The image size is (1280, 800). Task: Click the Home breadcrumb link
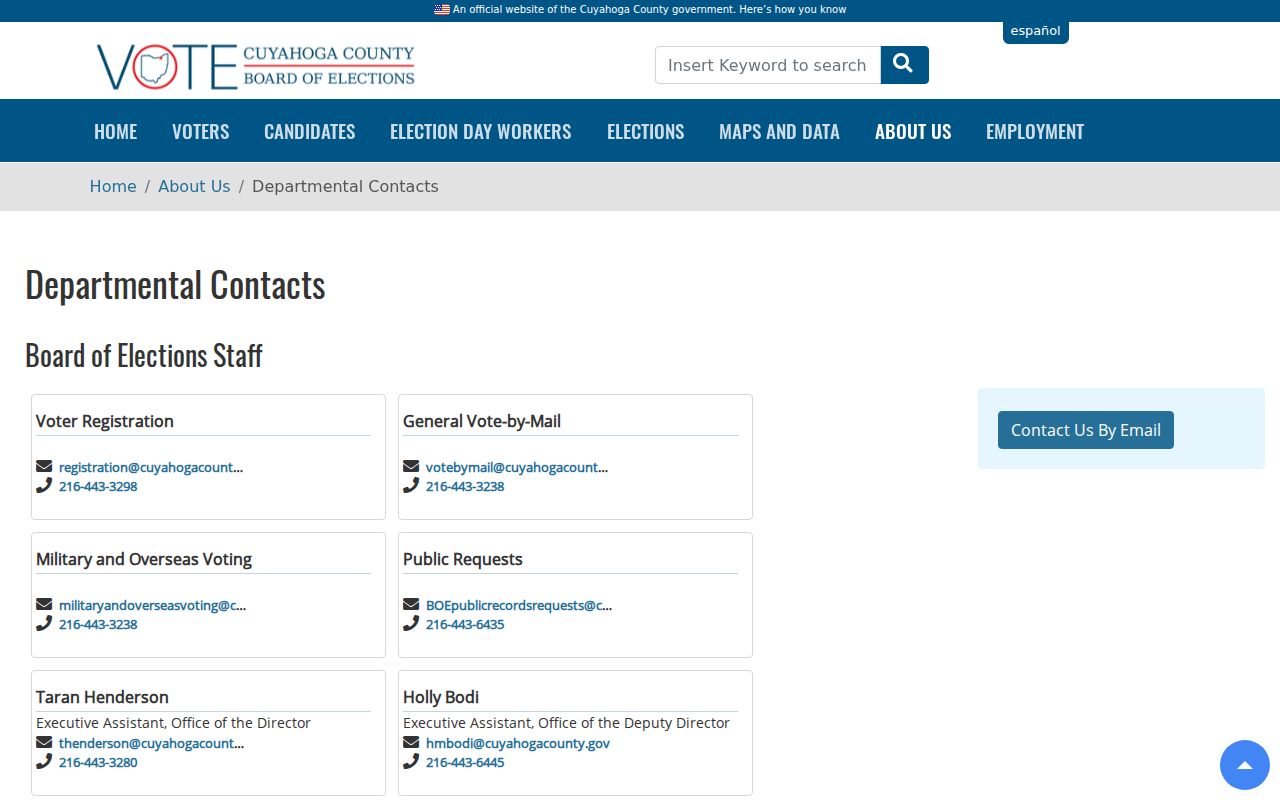pos(113,186)
